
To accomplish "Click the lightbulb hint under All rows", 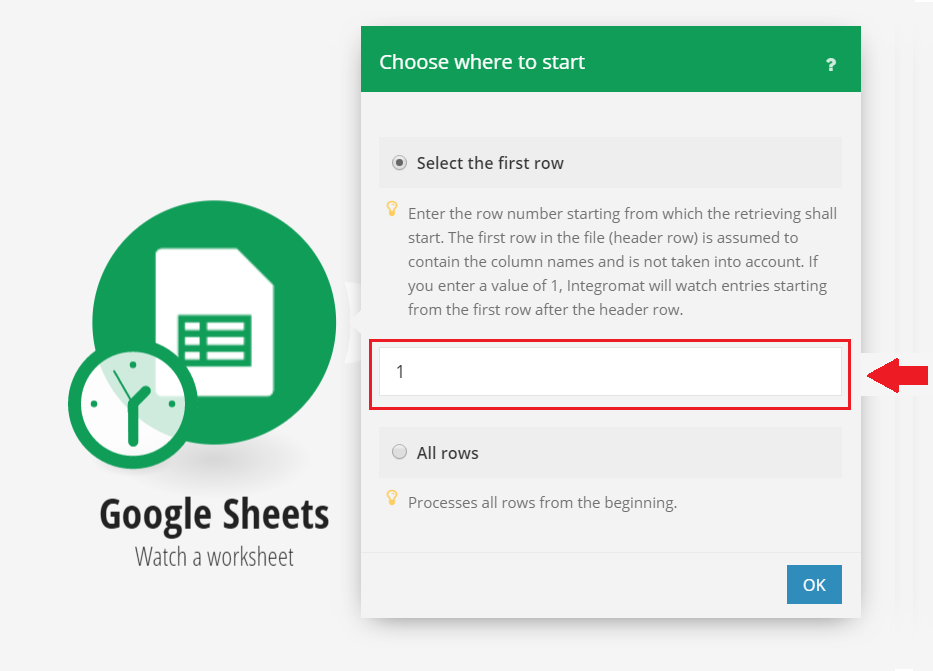I will pyautogui.click(x=392, y=498).
